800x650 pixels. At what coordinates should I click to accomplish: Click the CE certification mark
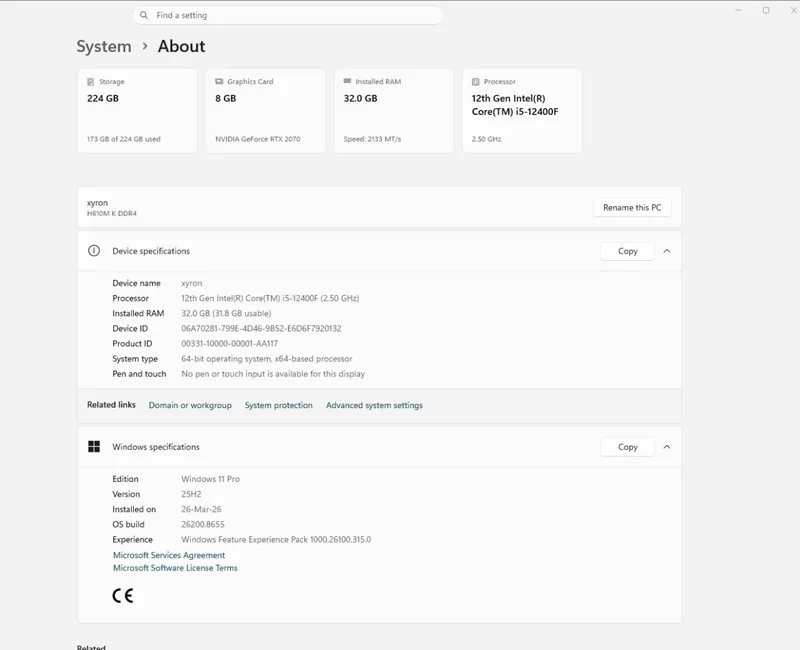tap(122, 595)
